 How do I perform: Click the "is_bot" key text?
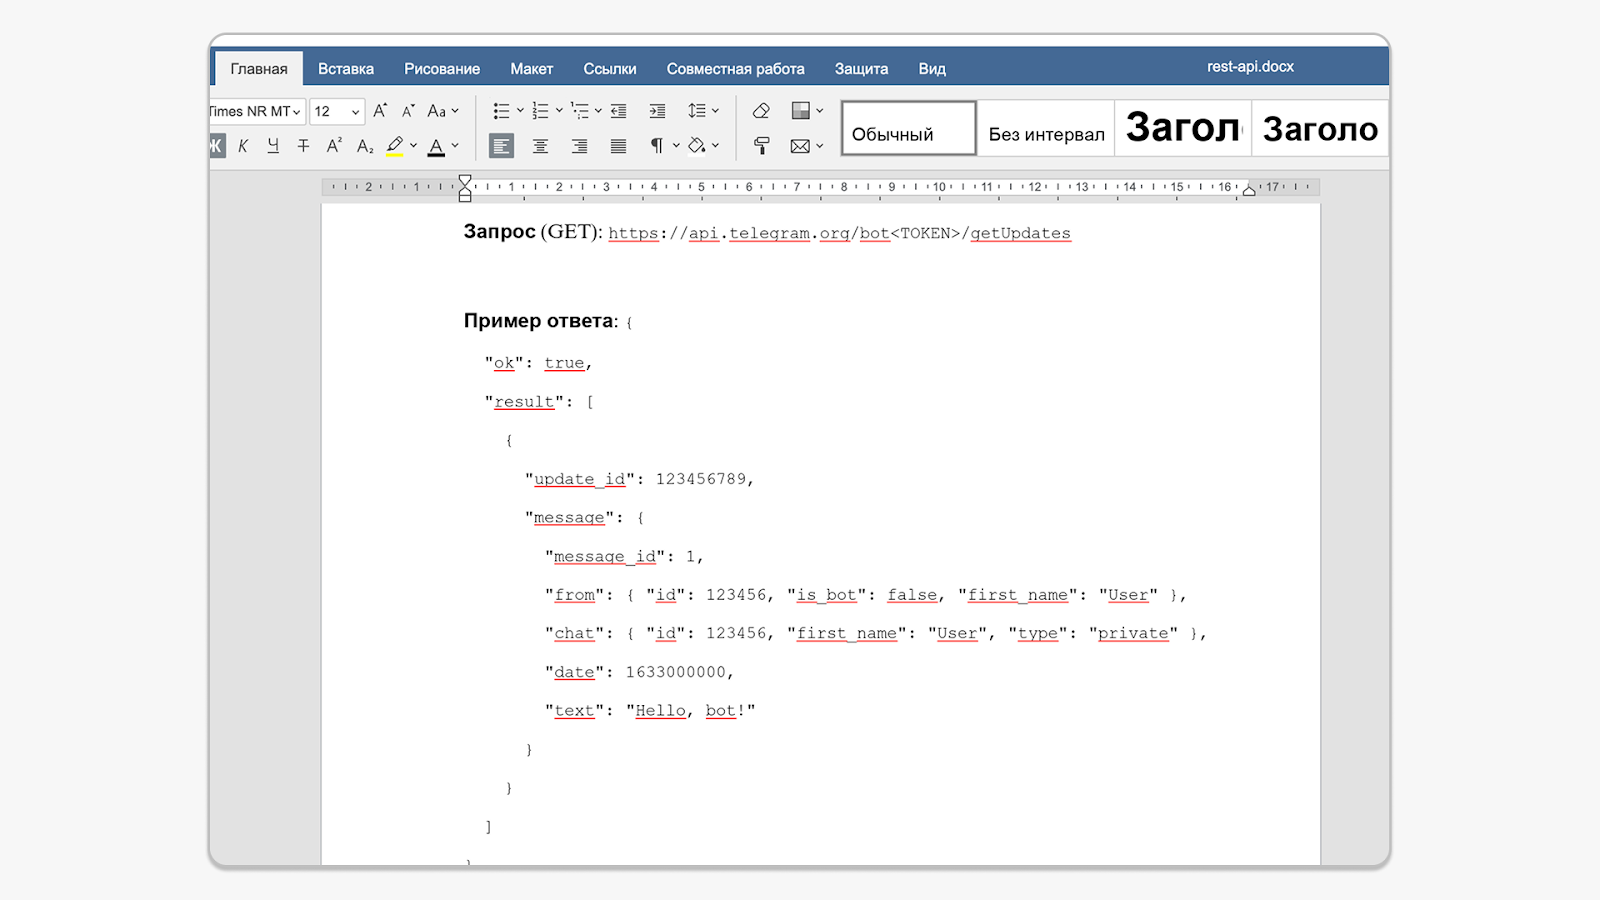(x=827, y=595)
